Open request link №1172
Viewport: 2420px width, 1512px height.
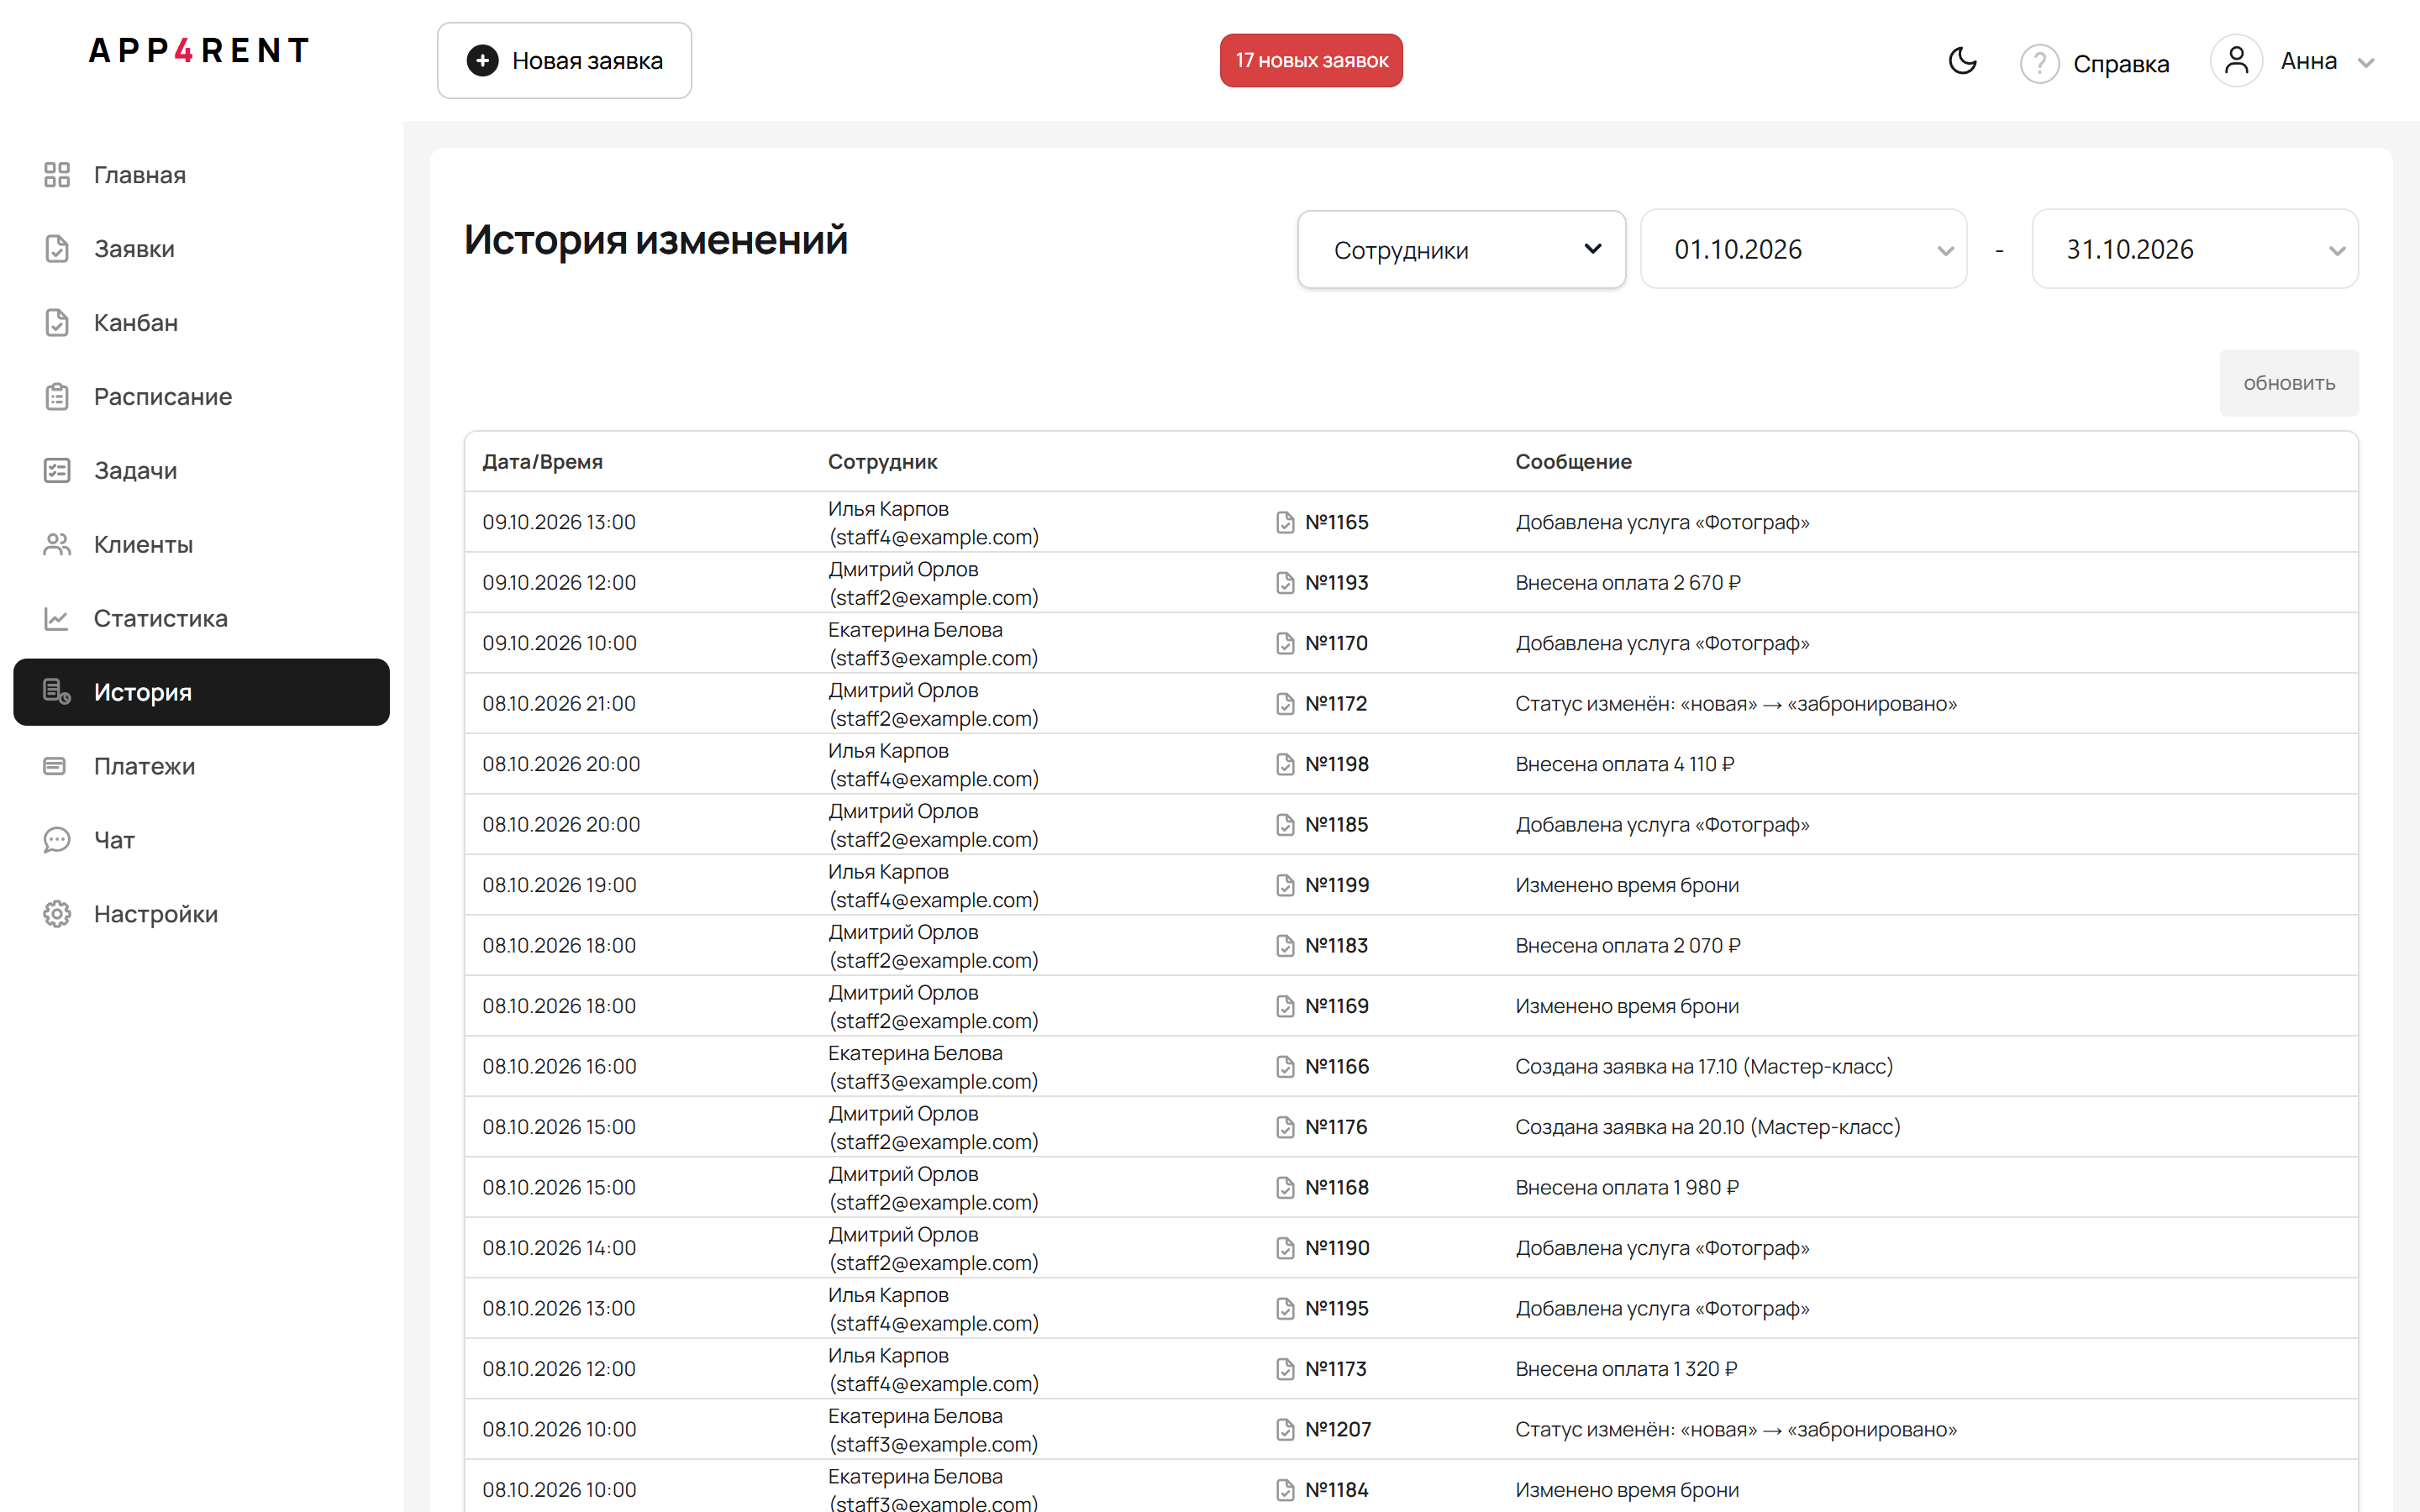[1336, 704]
